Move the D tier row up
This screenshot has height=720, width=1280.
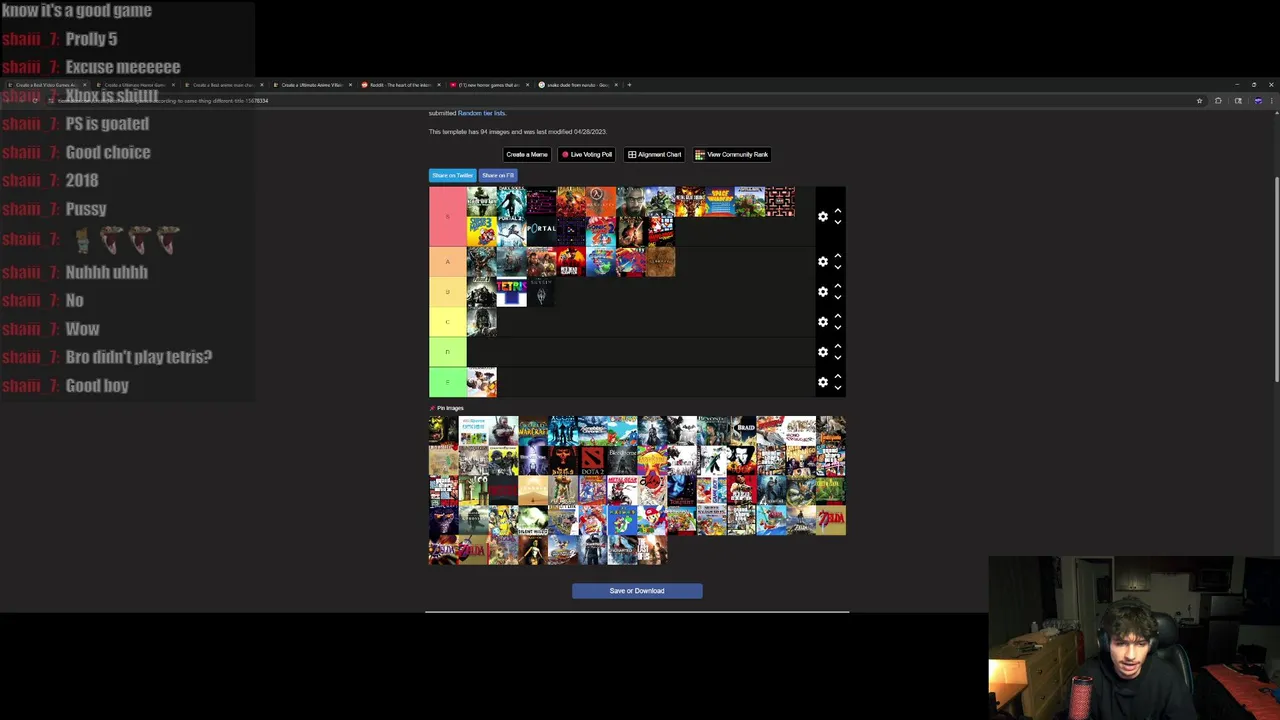838,346
